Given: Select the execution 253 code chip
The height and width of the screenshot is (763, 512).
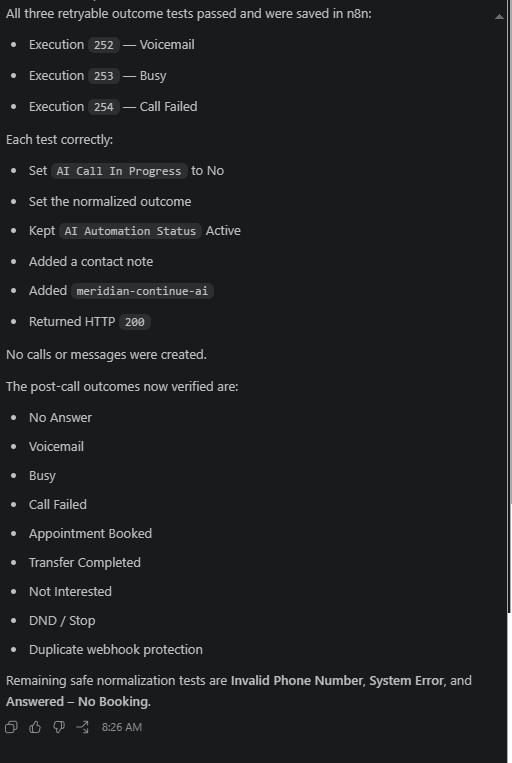Looking at the screenshot, I should [104, 76].
